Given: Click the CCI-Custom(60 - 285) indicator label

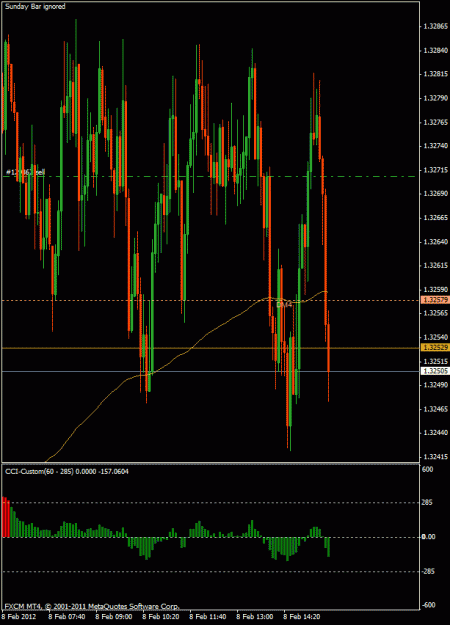Looking at the screenshot, I should coord(67,472).
